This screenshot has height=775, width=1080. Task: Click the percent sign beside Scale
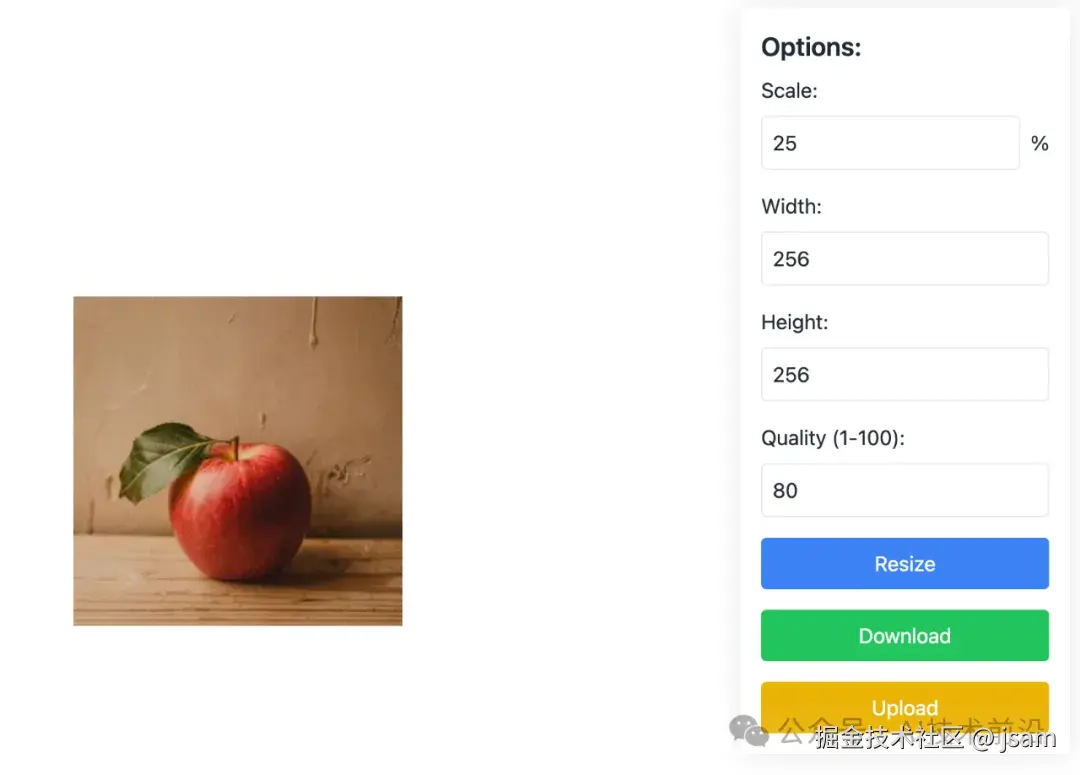coord(1040,144)
